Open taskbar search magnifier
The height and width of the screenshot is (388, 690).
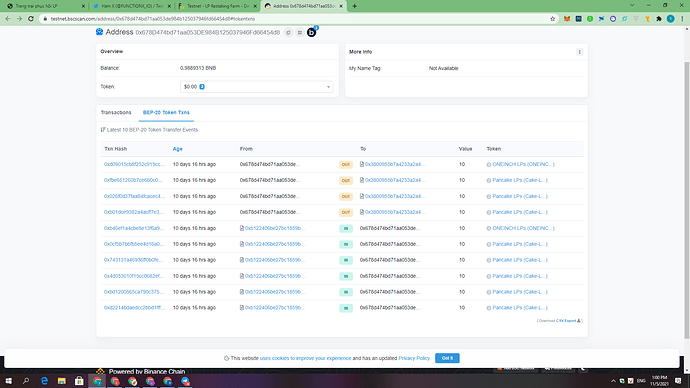26,381
